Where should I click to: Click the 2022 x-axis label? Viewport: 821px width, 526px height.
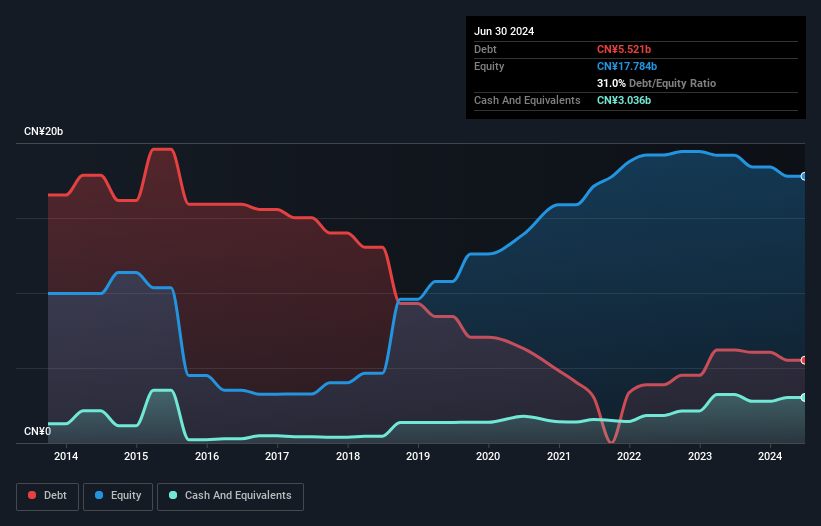[629, 456]
